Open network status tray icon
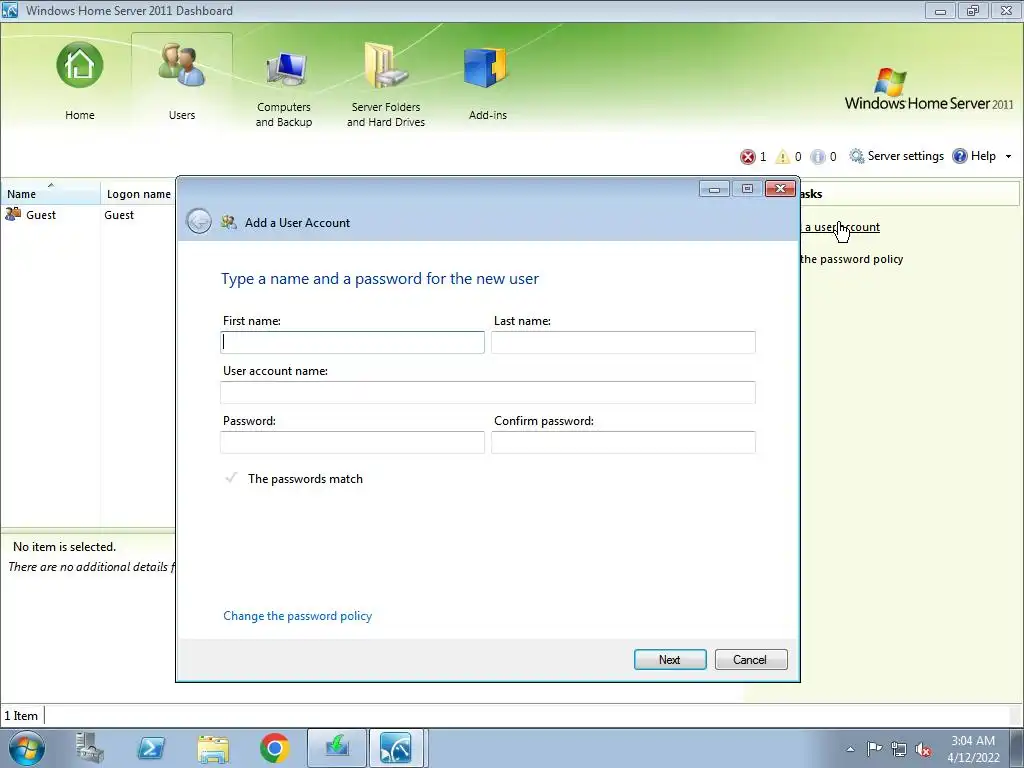The height and width of the screenshot is (768, 1024). [x=899, y=749]
